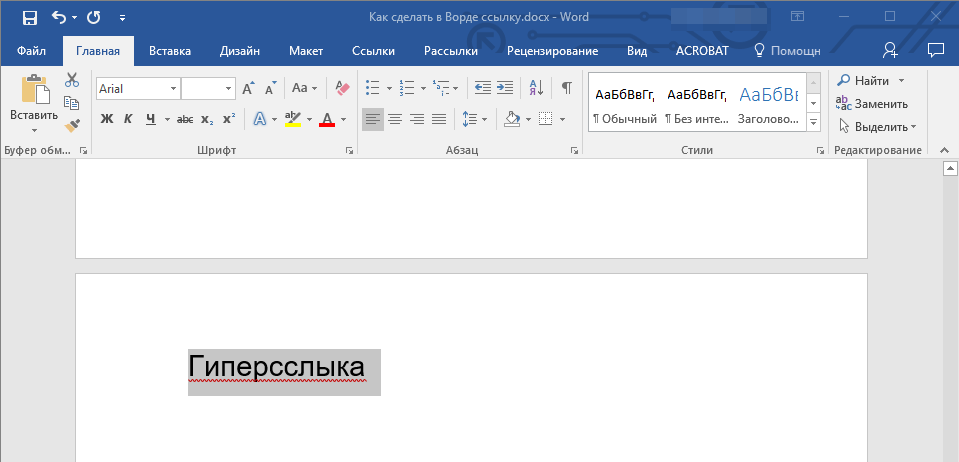Switch to the Рецензирование tab

[552, 51]
